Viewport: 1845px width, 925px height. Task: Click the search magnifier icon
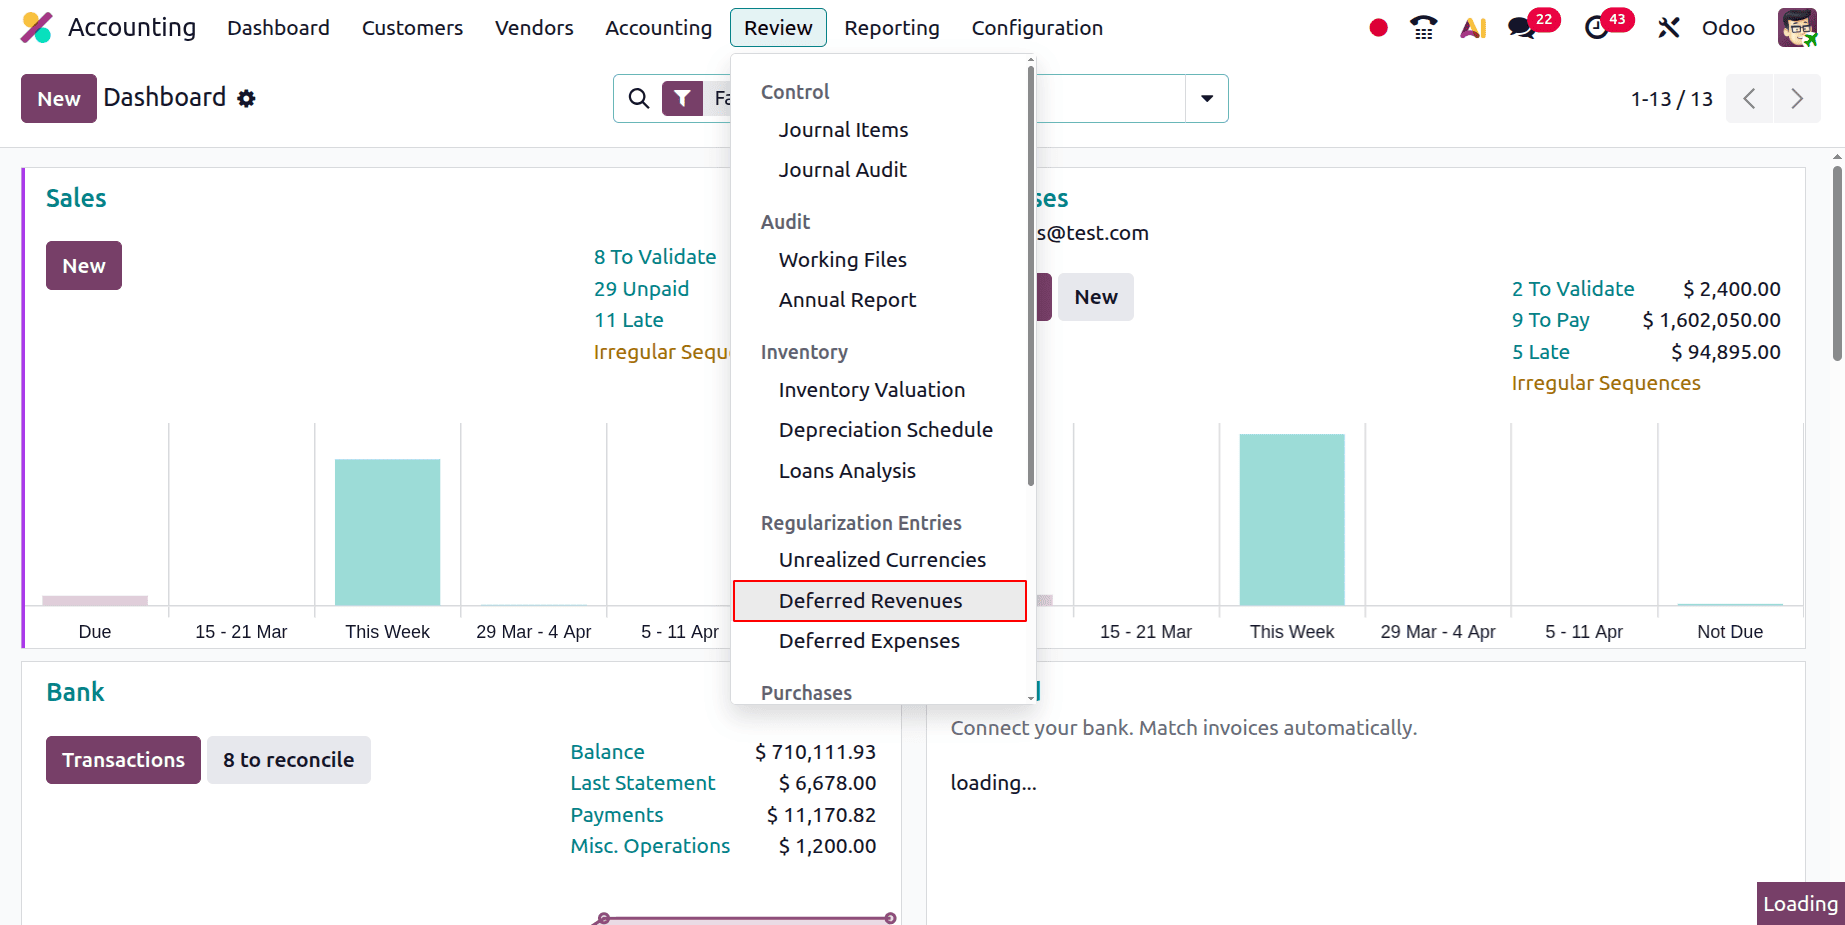point(639,98)
